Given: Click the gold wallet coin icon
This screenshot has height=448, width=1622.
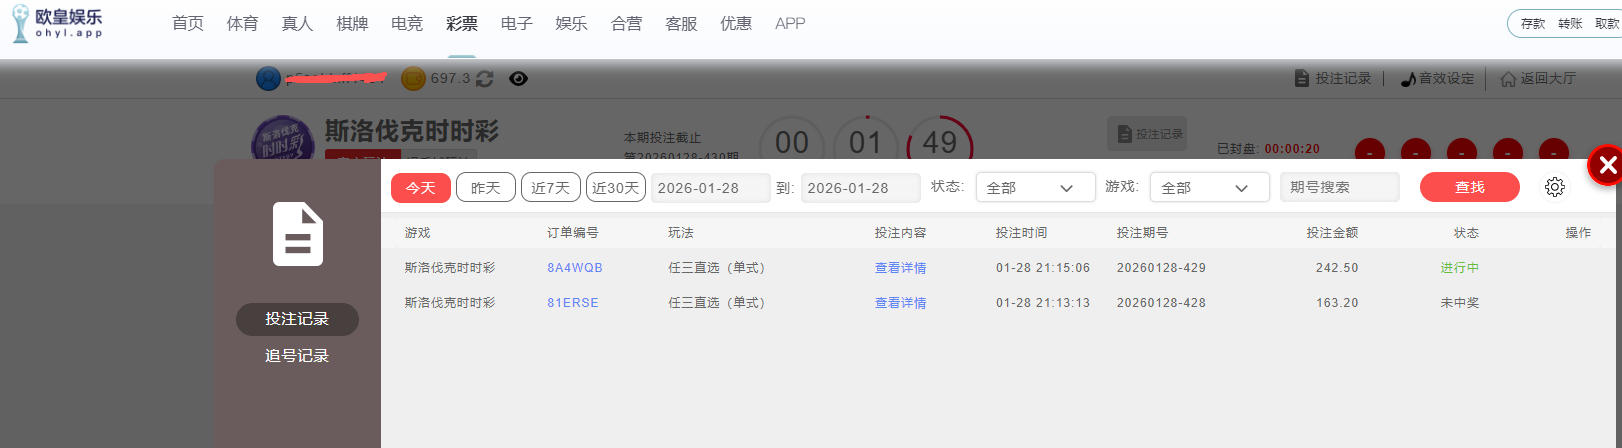Looking at the screenshot, I should pyautogui.click(x=413, y=78).
